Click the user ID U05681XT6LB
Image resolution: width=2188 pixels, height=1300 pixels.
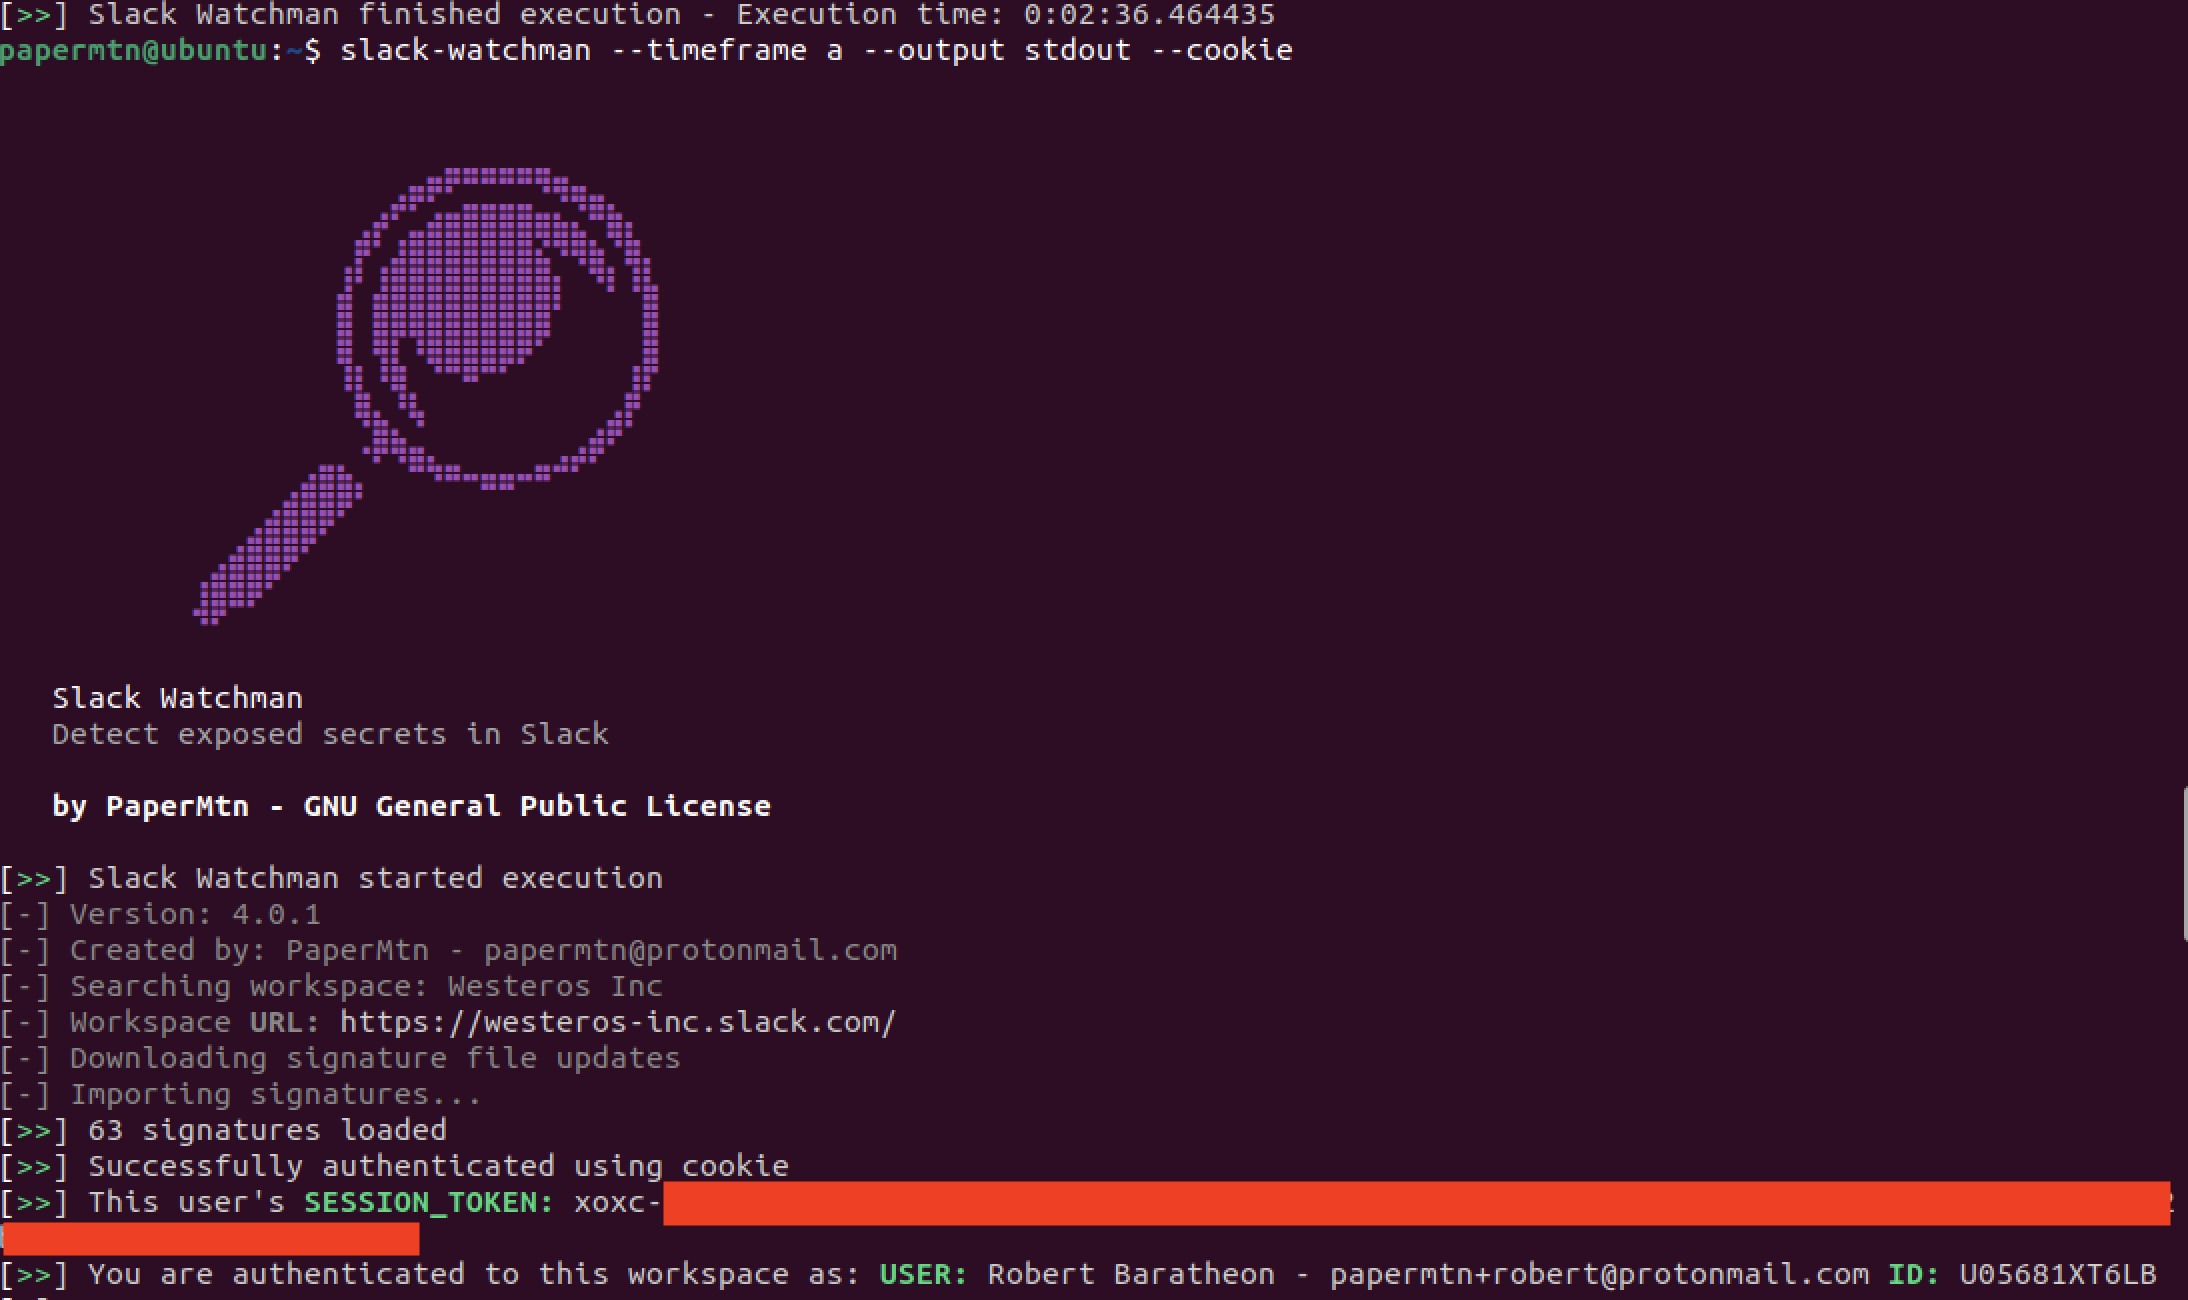pyautogui.click(x=2057, y=1274)
